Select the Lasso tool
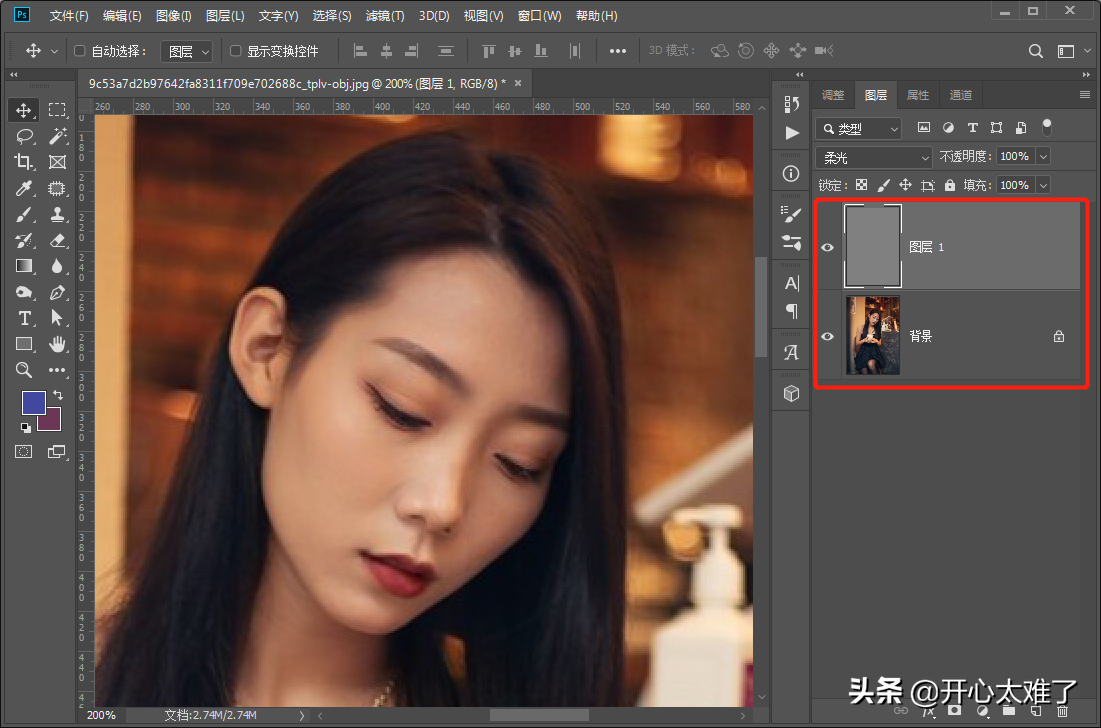Image resolution: width=1101 pixels, height=728 pixels. [x=24, y=136]
